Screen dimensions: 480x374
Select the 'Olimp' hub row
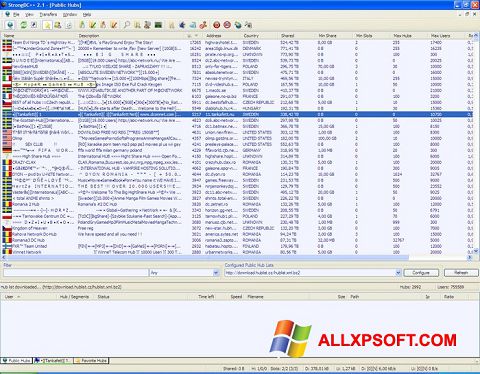[237, 138]
